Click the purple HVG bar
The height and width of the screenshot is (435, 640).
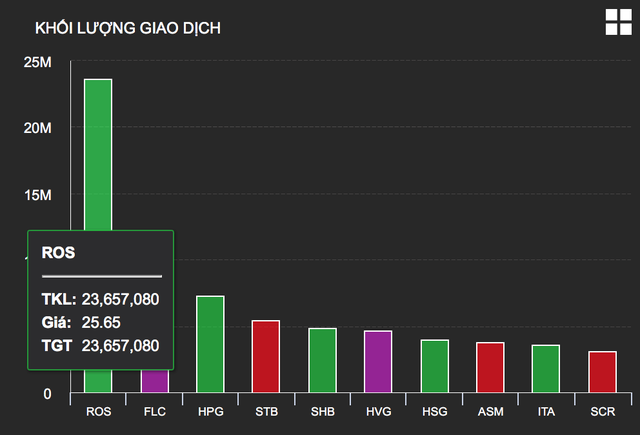(378, 361)
